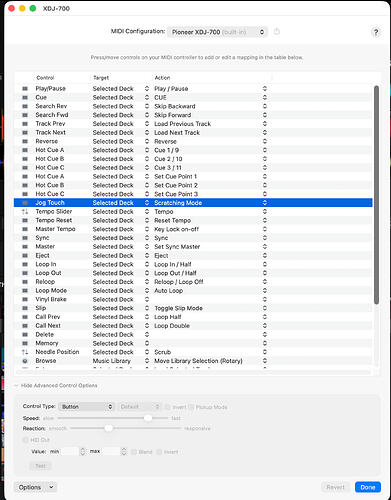Click the Action column header

(162, 78)
